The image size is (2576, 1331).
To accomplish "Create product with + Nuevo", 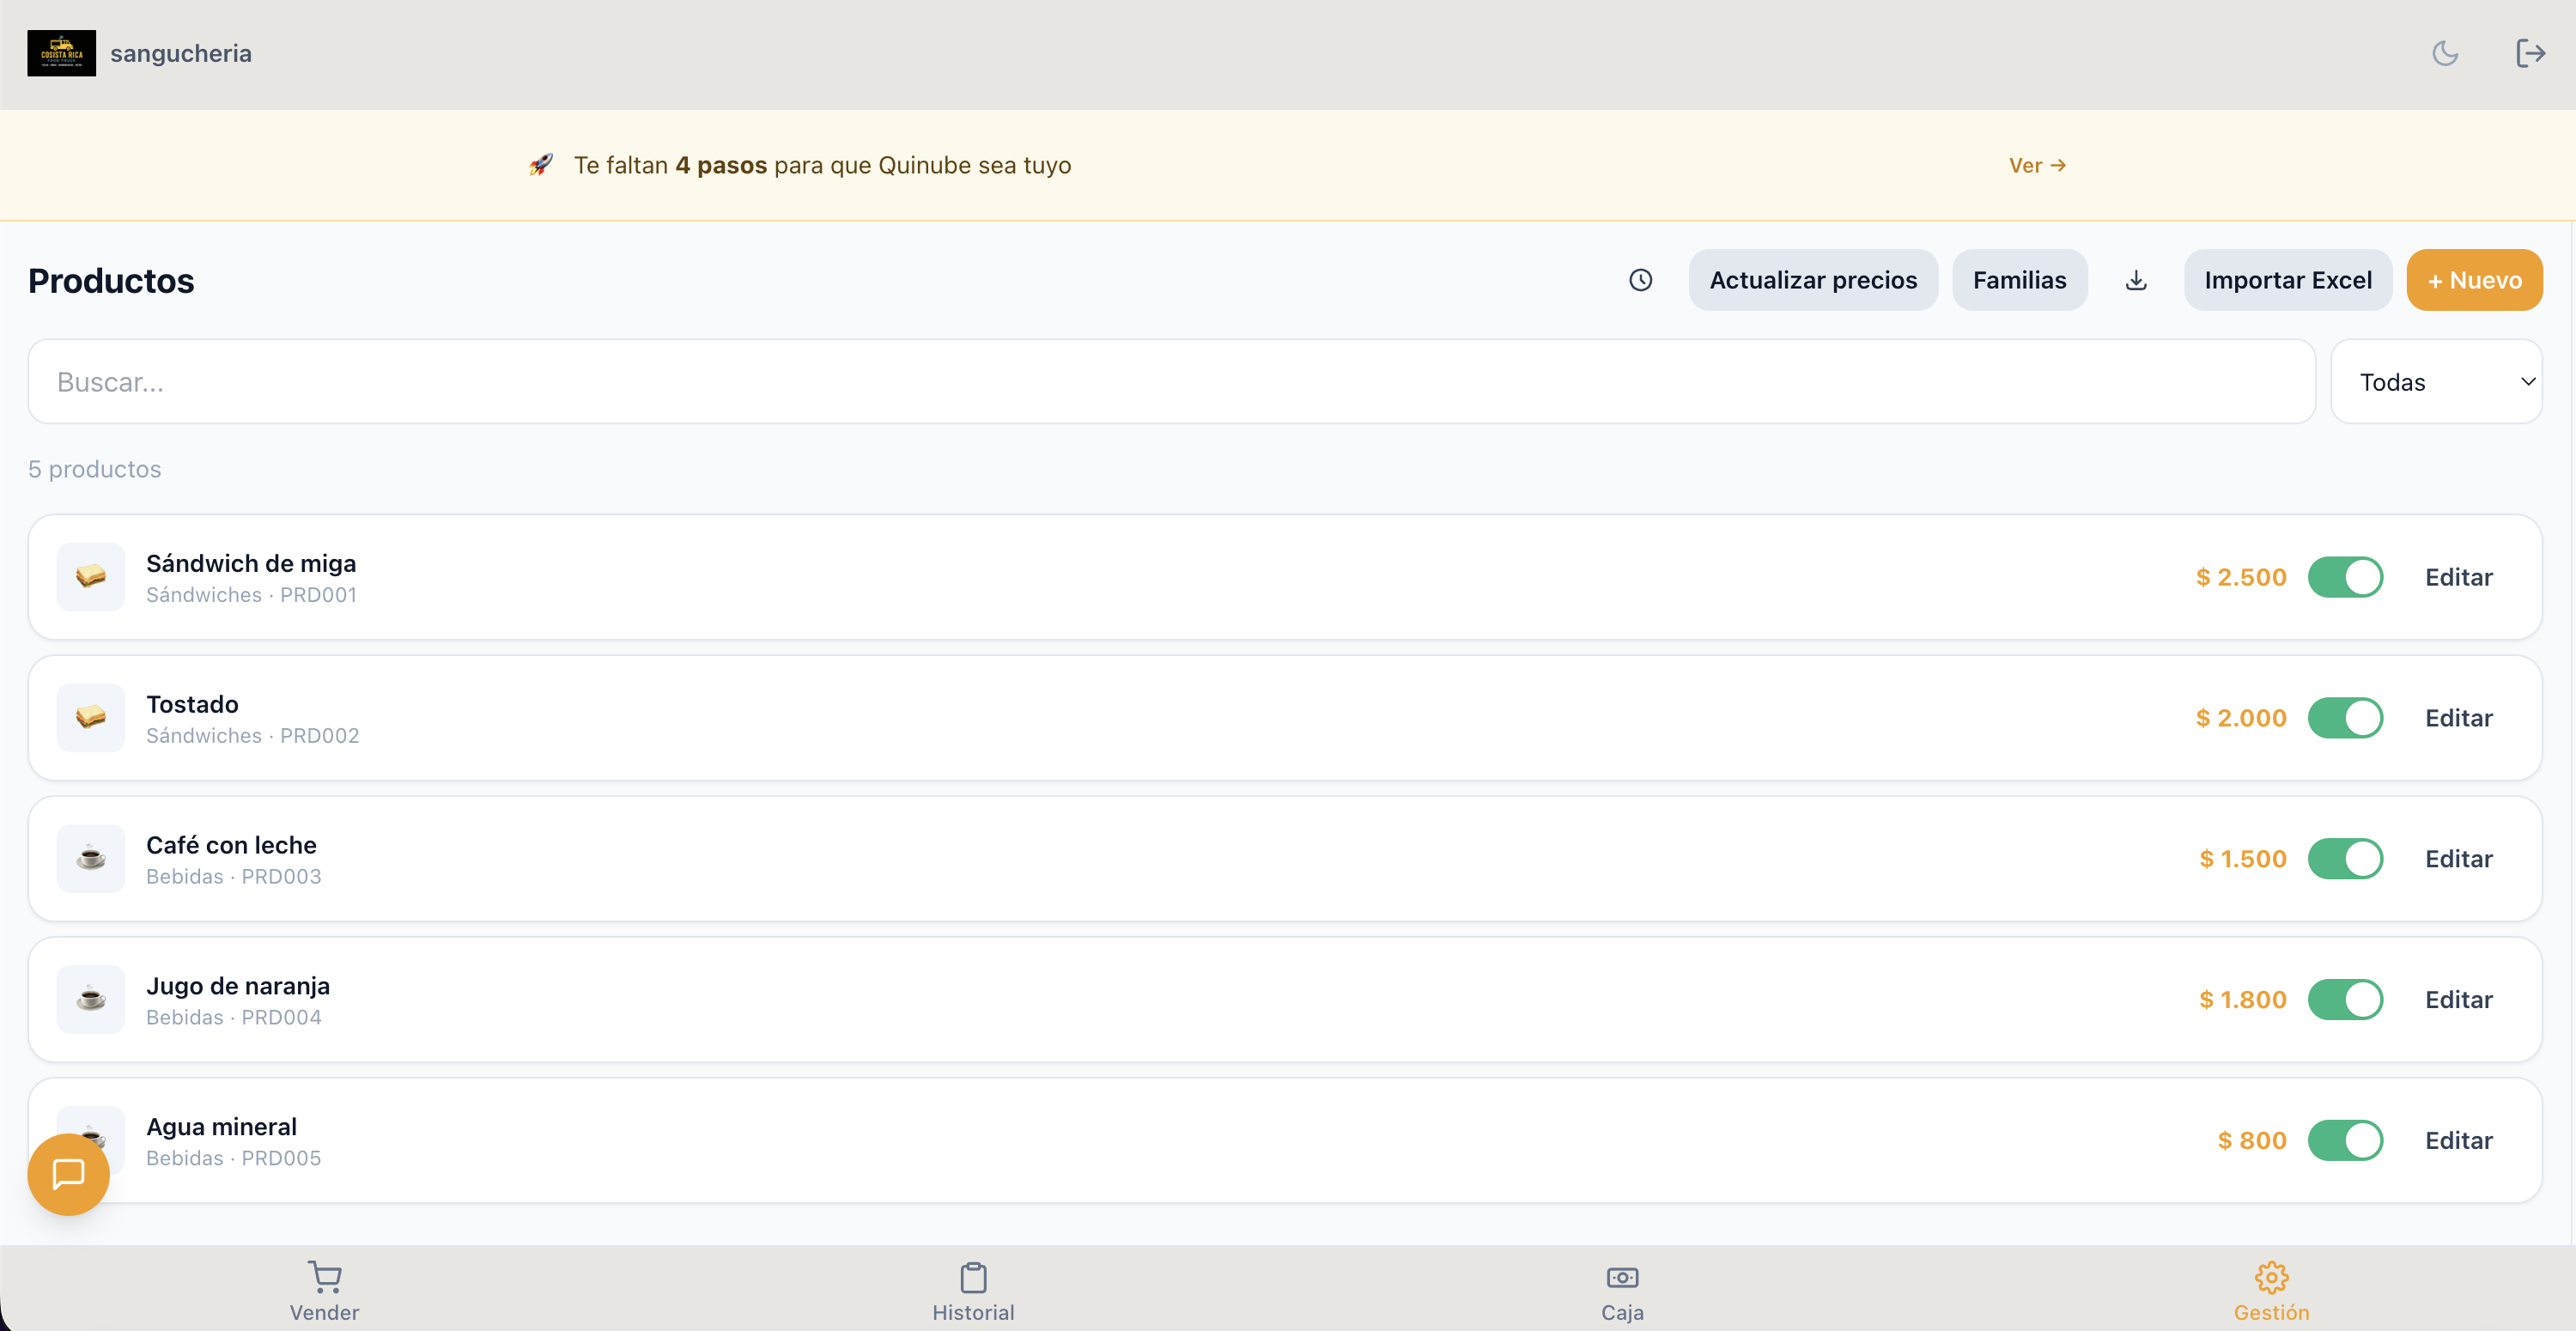I will coord(2474,280).
